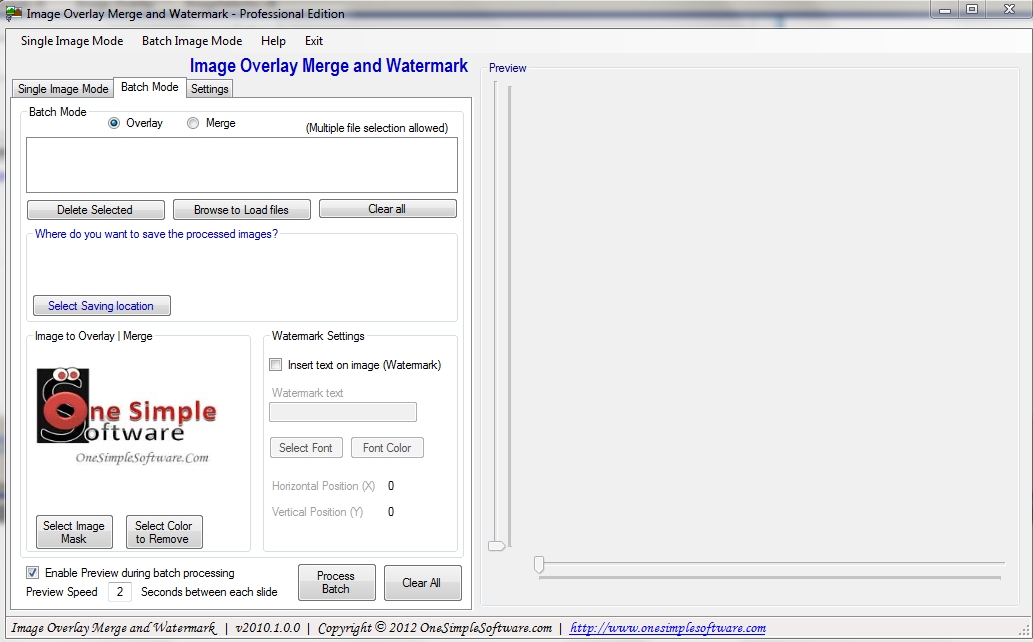The width and height of the screenshot is (1033, 642).
Task: Open the Batch Image Mode menu
Action: (192, 41)
